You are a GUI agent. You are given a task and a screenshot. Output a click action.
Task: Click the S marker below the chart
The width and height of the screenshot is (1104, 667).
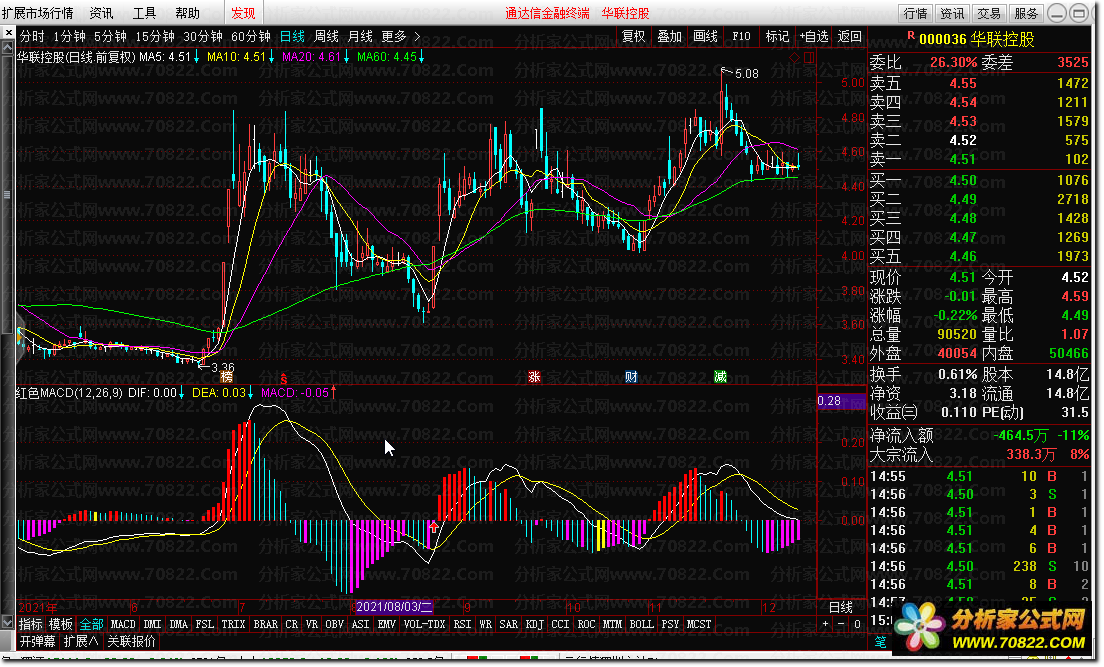click(x=284, y=380)
